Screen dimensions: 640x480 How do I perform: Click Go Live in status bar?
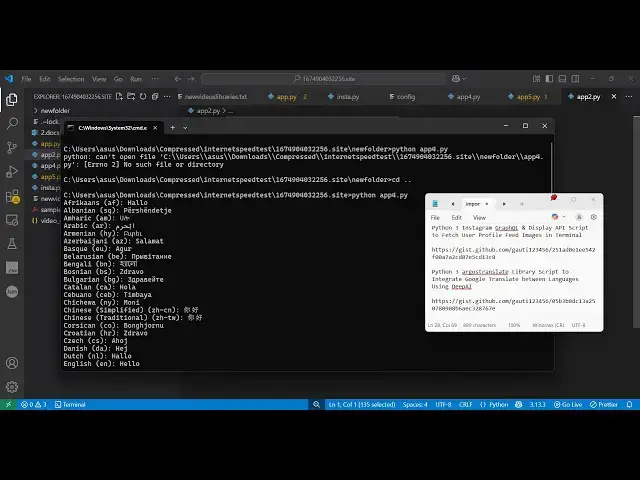point(568,404)
